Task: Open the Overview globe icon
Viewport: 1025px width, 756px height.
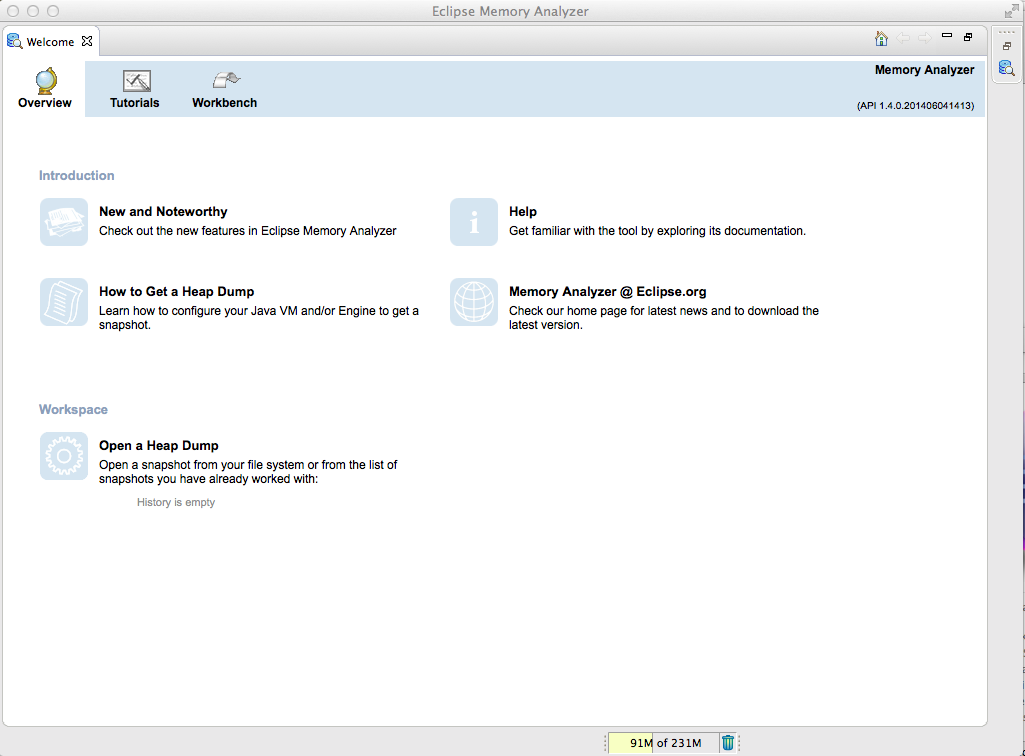Action: pos(46,80)
